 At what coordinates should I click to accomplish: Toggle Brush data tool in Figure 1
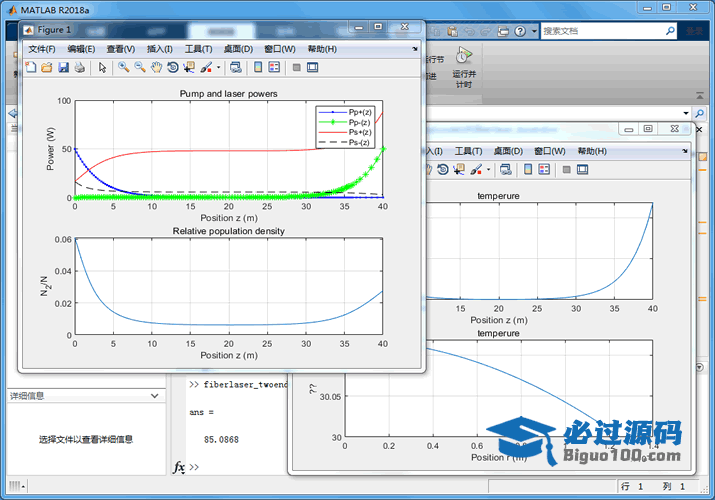(x=206, y=67)
